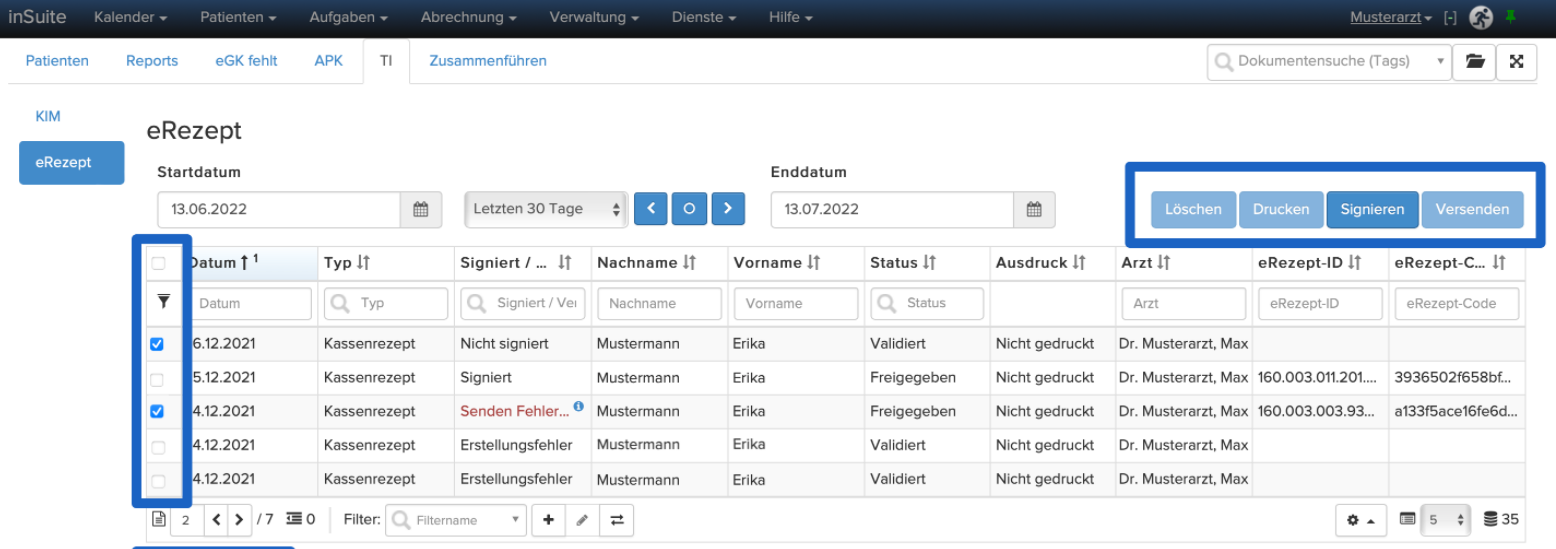The image size is (1556, 549).
Task: Click the plus icon to add filter
Action: (x=548, y=519)
